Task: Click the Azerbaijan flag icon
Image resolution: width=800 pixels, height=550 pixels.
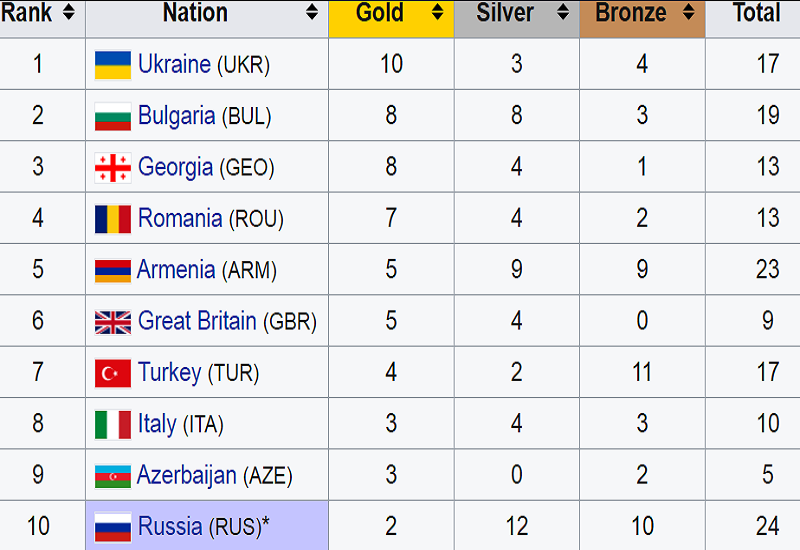Action: click(113, 477)
